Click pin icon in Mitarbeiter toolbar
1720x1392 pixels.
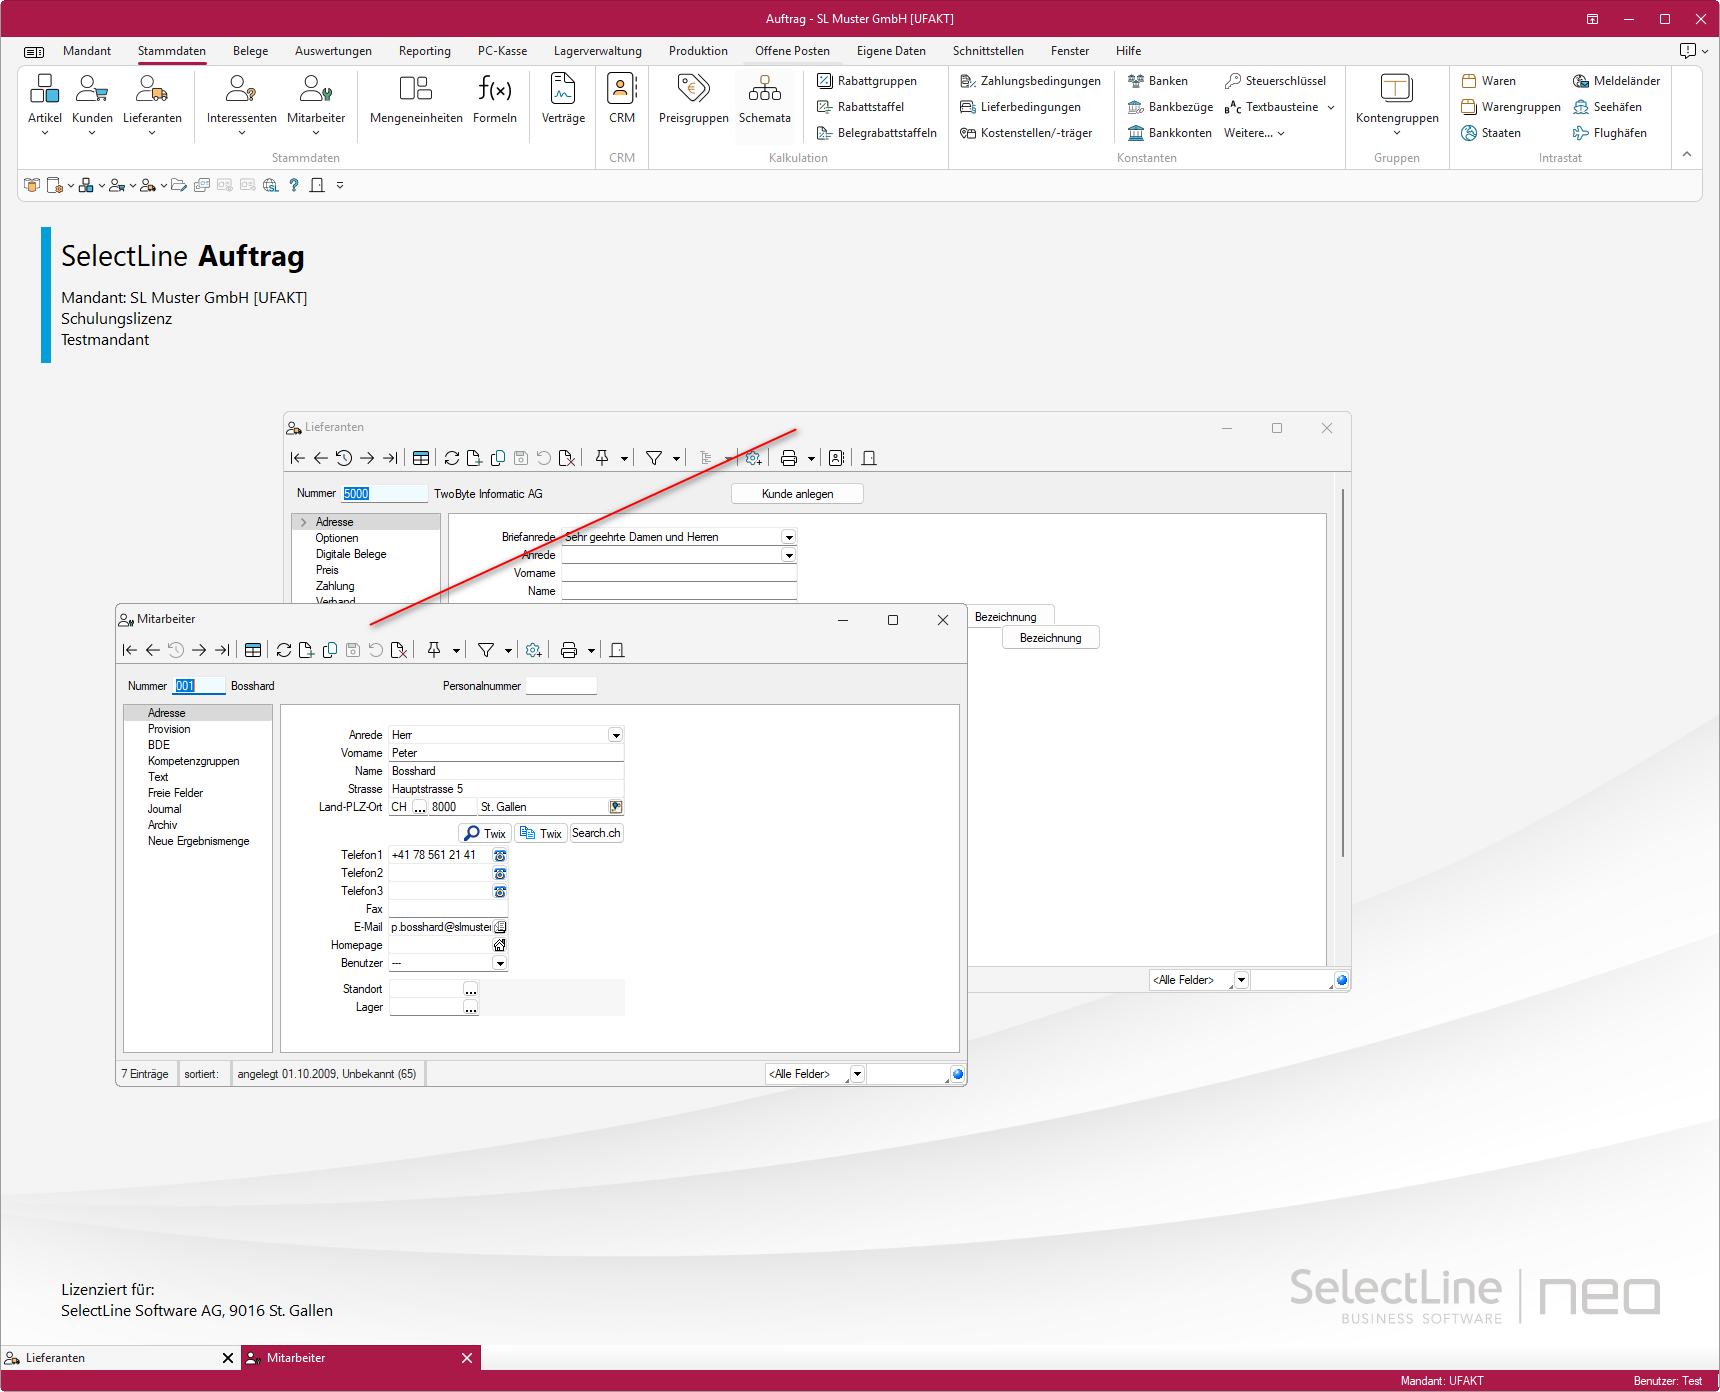tap(434, 650)
